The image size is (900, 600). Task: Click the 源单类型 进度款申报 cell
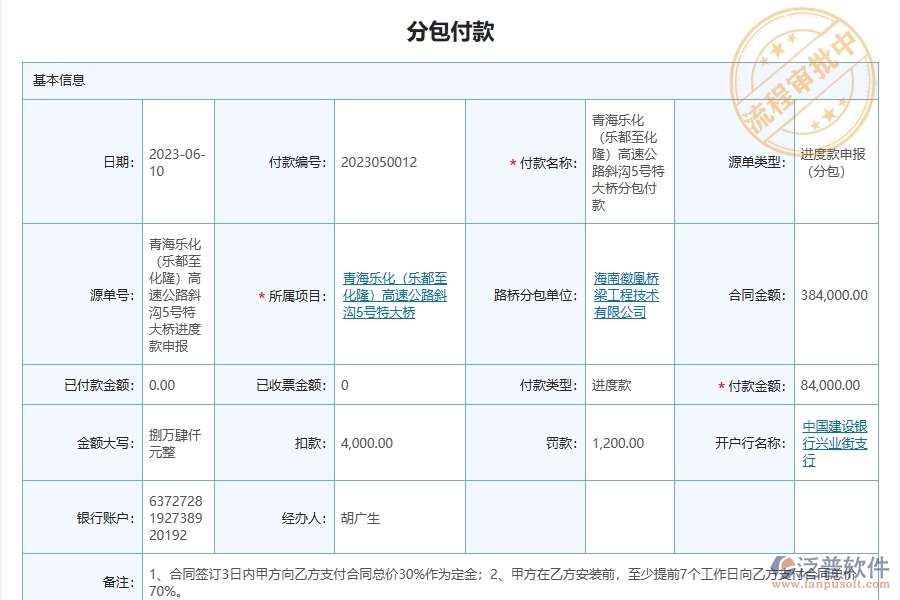pos(834,161)
